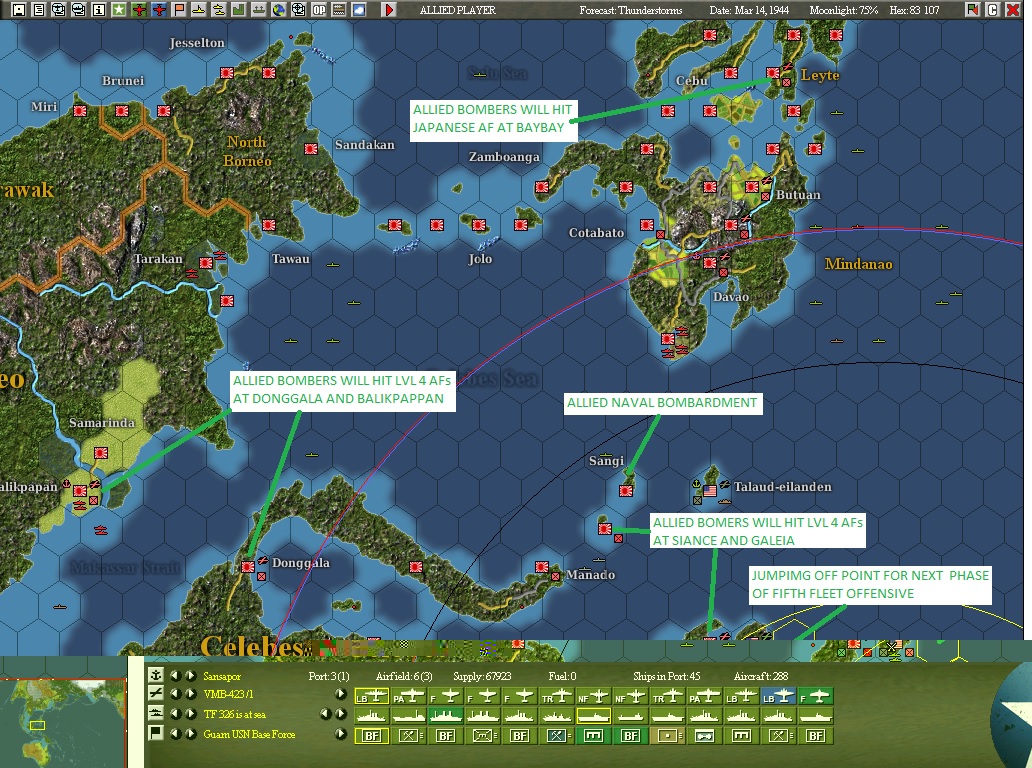Select the yellow-outlined LB bomber unit icon
Viewport: 1032px width, 768px height.
[372, 696]
